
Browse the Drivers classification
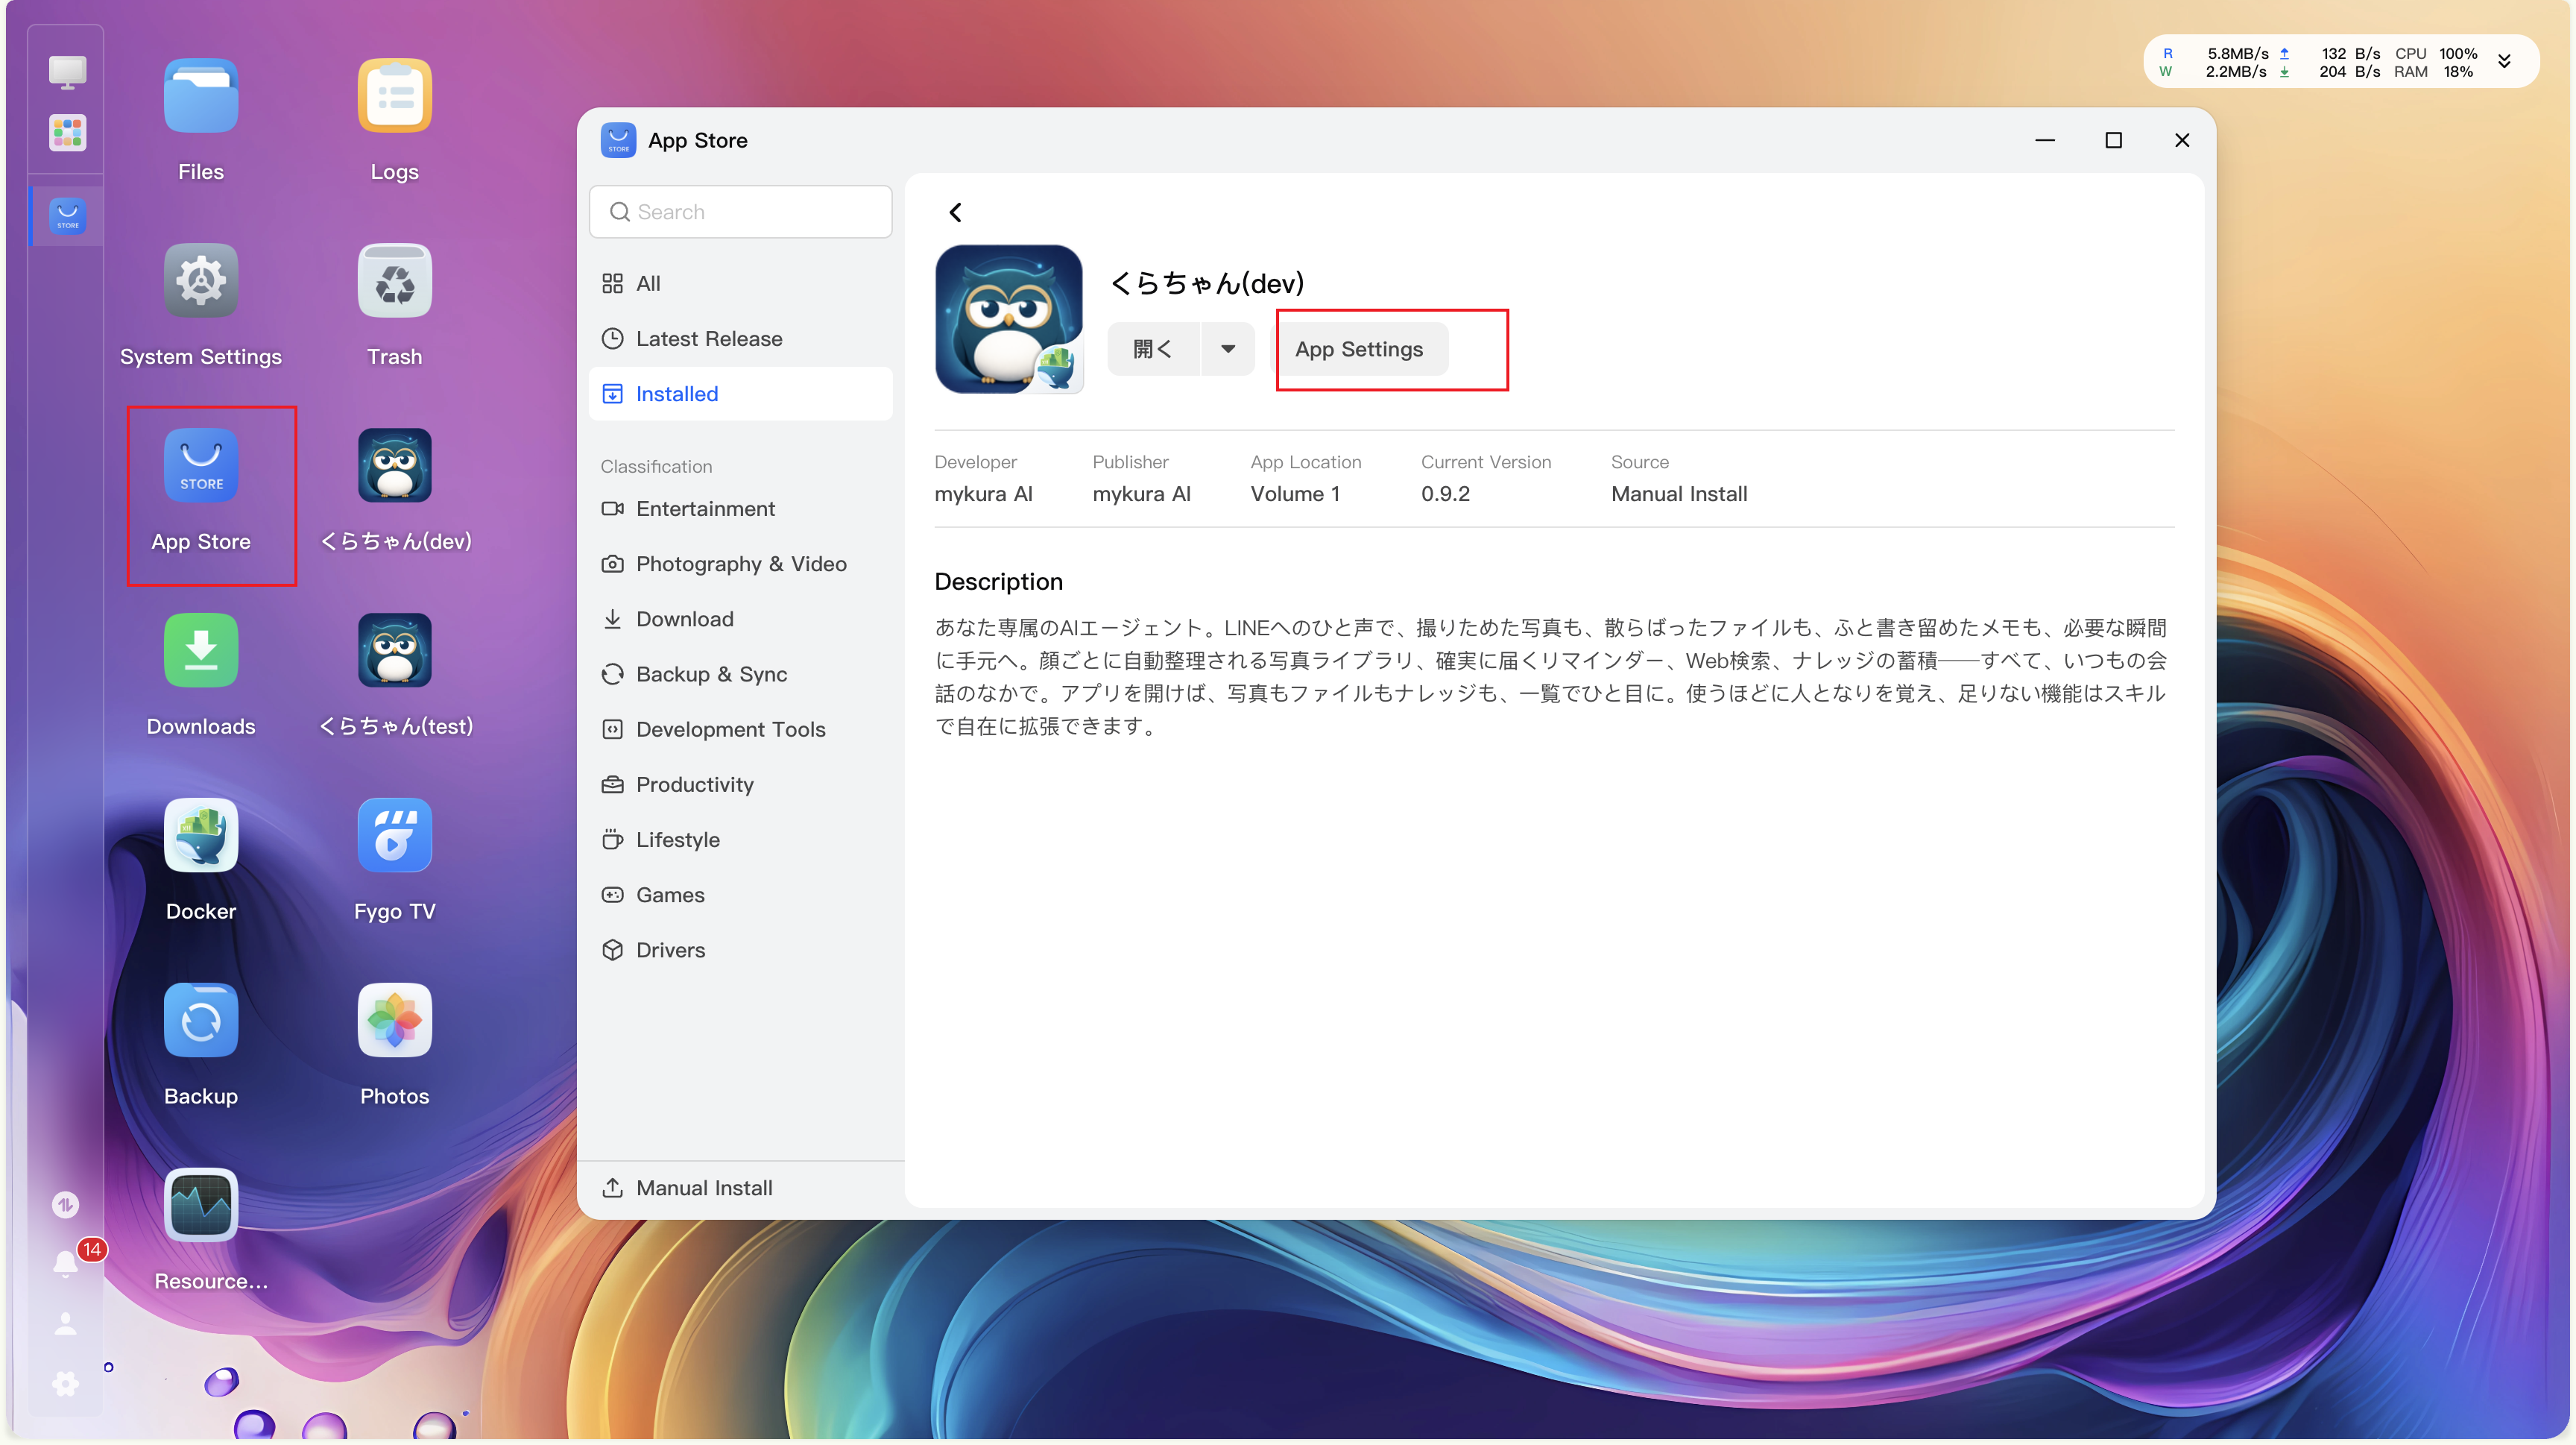[741, 950]
